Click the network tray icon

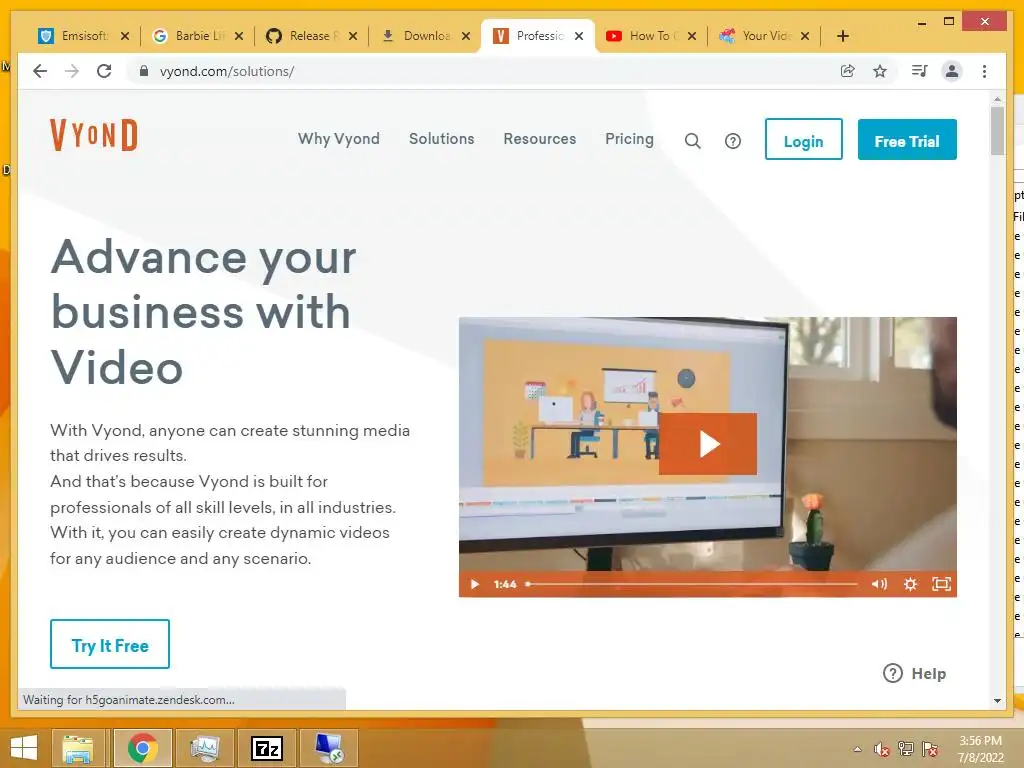906,749
